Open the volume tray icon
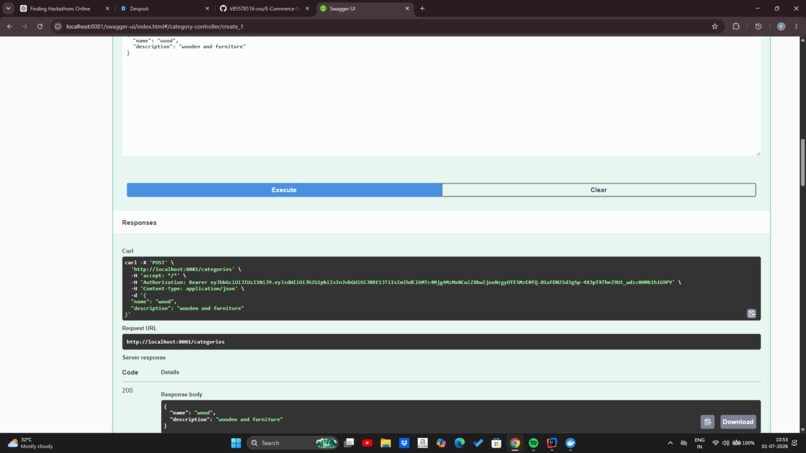The image size is (806, 453). 725,443
